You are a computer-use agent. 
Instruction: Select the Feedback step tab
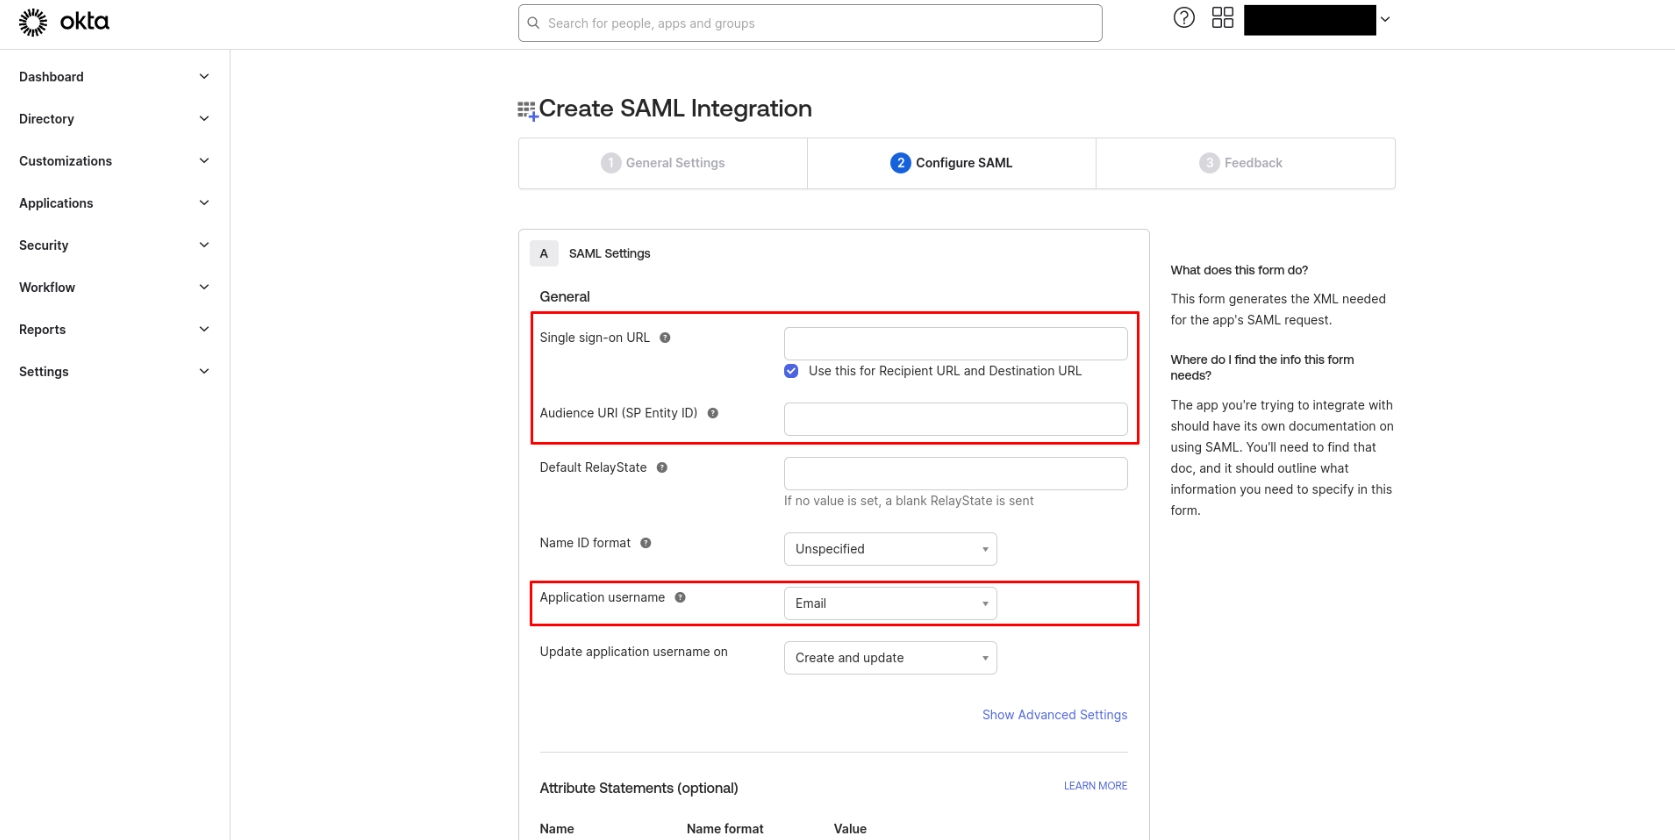[x=1241, y=163]
